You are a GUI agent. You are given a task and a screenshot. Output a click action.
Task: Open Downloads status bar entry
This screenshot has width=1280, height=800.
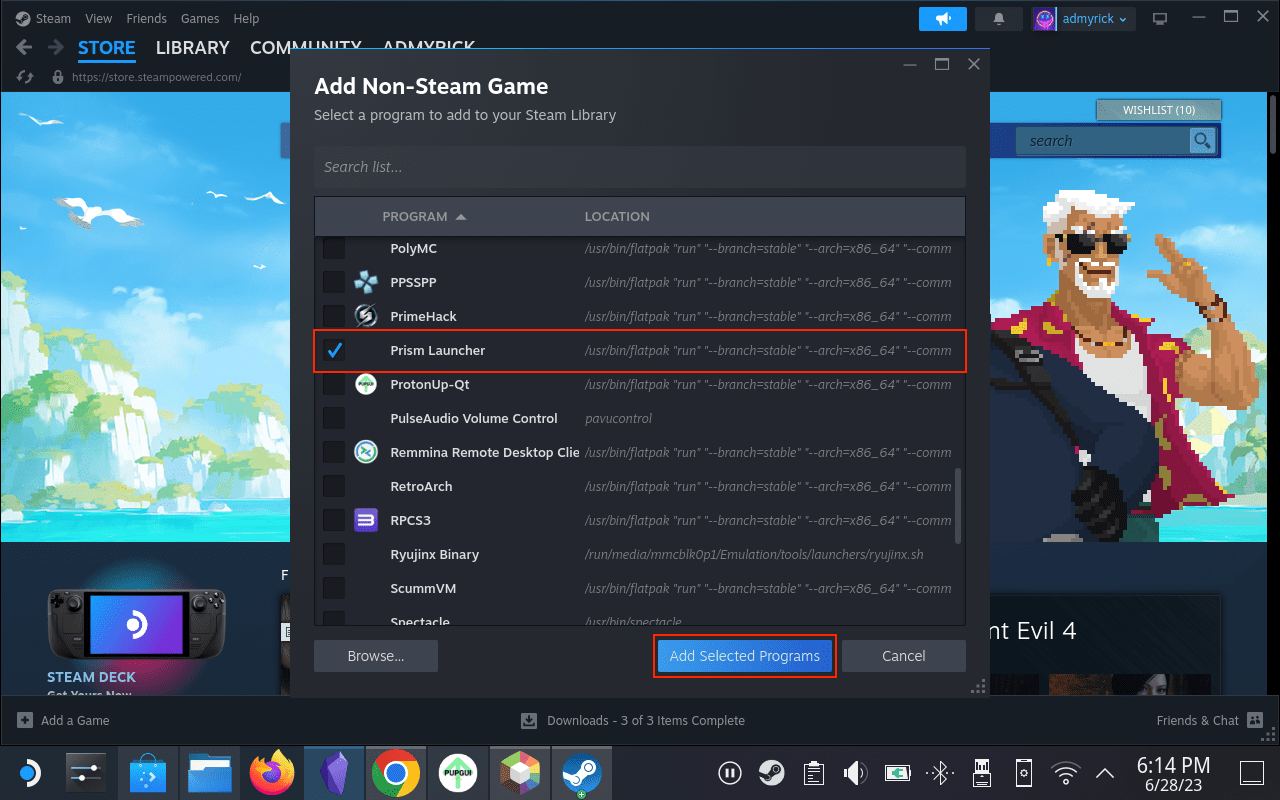click(632, 720)
